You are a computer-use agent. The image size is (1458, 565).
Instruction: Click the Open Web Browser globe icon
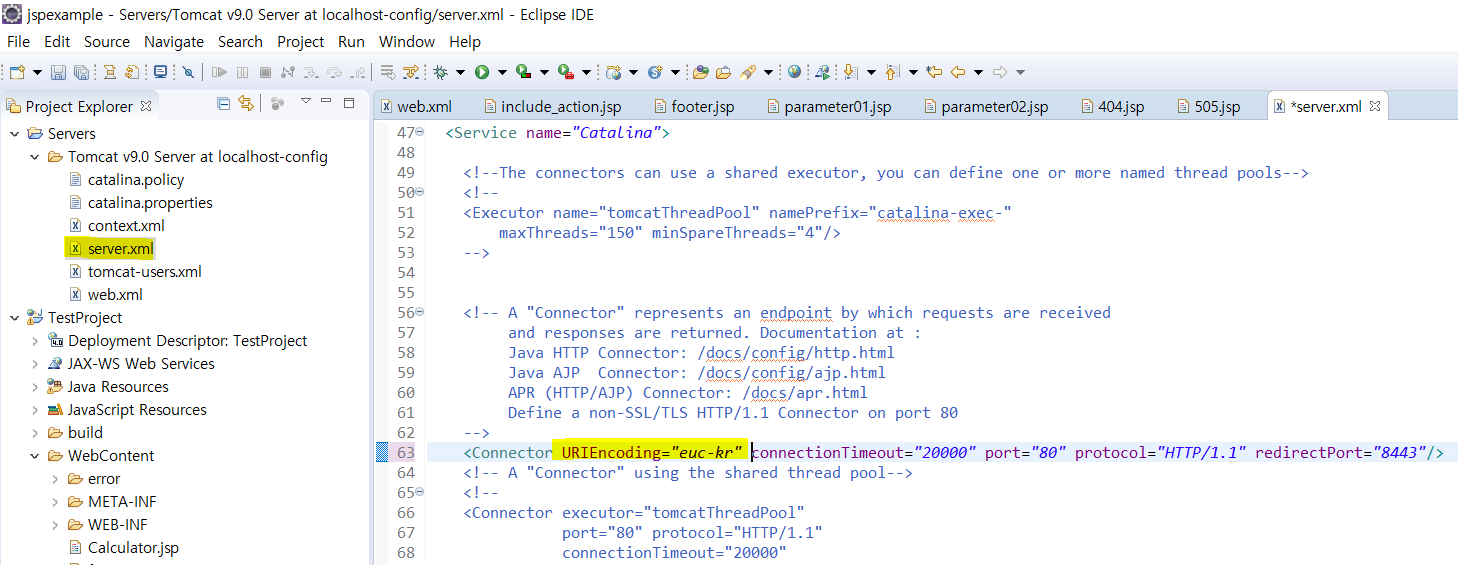(795, 72)
